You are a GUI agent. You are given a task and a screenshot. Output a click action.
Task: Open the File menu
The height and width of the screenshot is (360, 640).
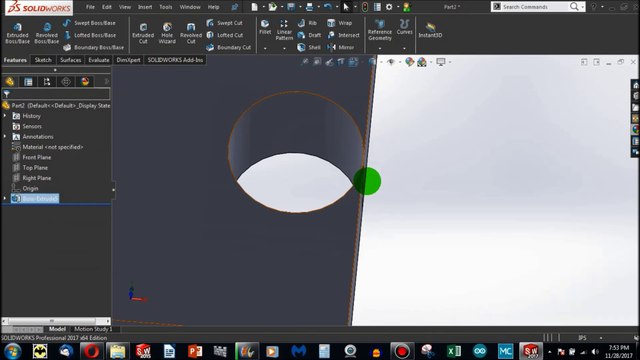click(90, 7)
